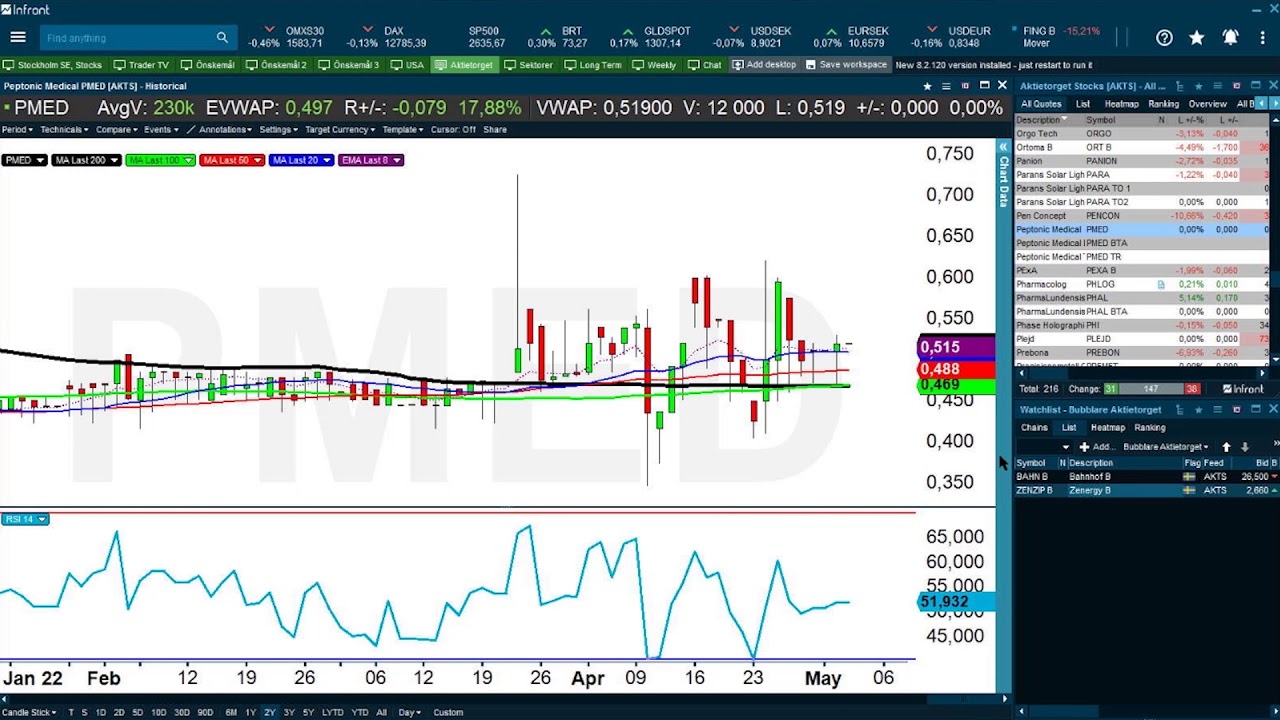This screenshot has width=1280, height=720.
Task: Open the Bubblare Aktietorget list dropdown
Action: click(1165, 447)
